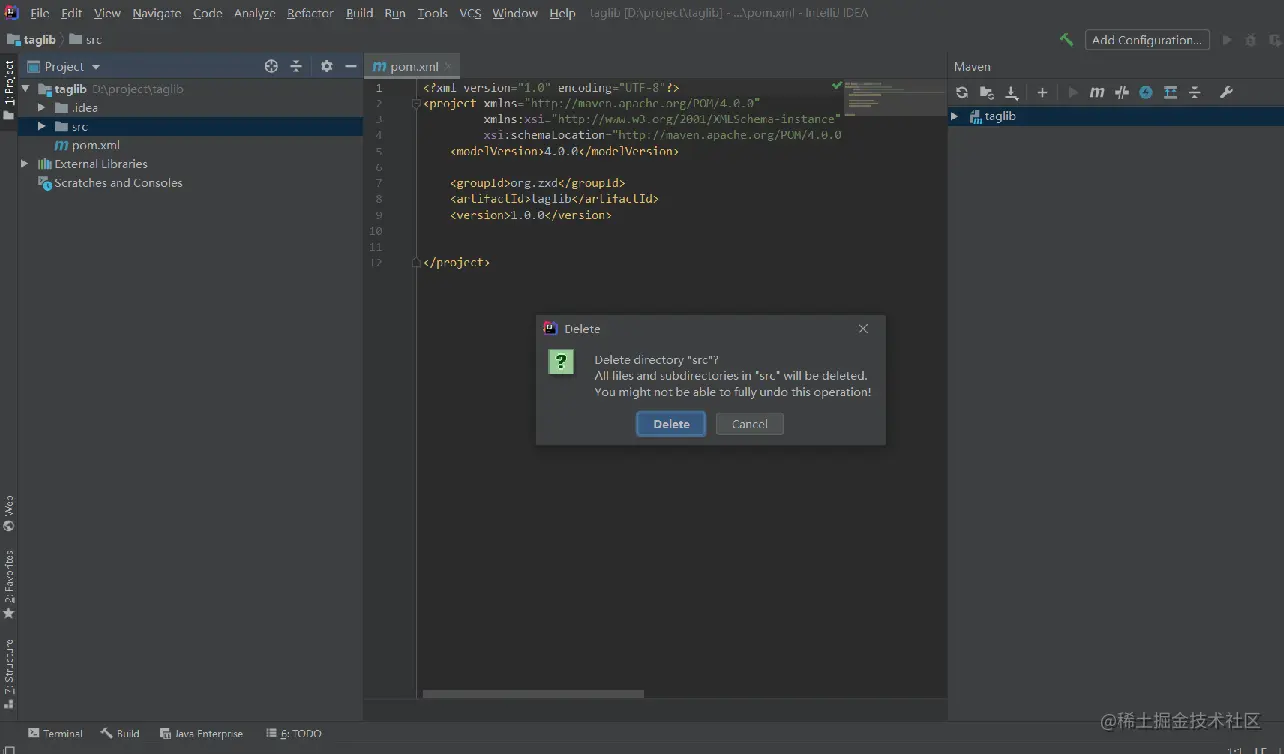Open the Navigate menu
The width and height of the screenshot is (1284, 754).
tap(157, 13)
